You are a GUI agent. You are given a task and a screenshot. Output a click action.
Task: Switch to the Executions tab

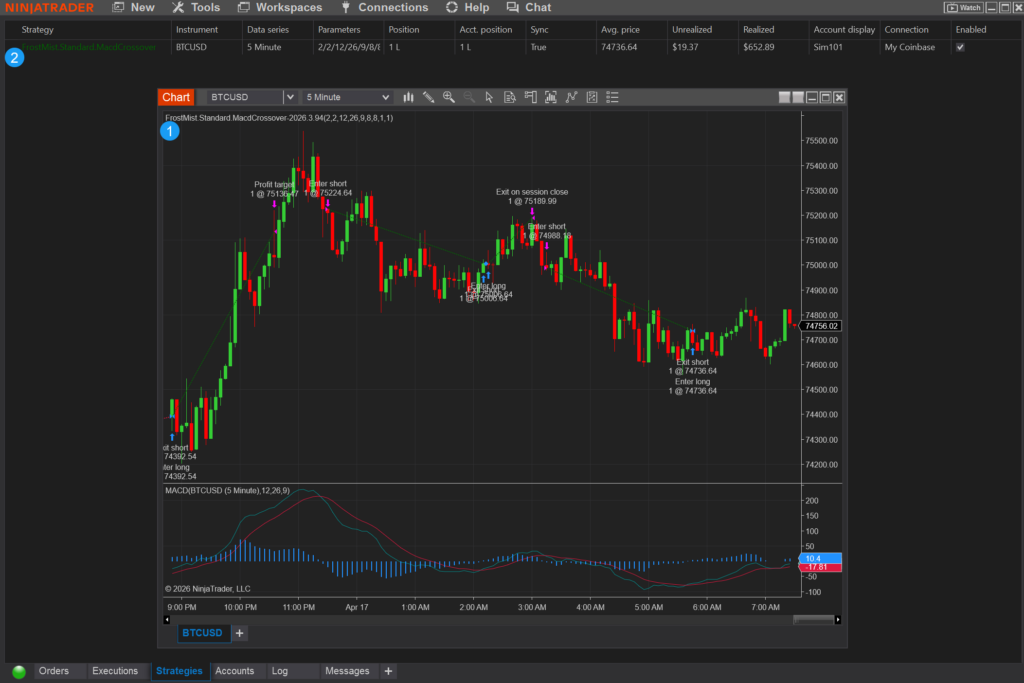(x=114, y=671)
